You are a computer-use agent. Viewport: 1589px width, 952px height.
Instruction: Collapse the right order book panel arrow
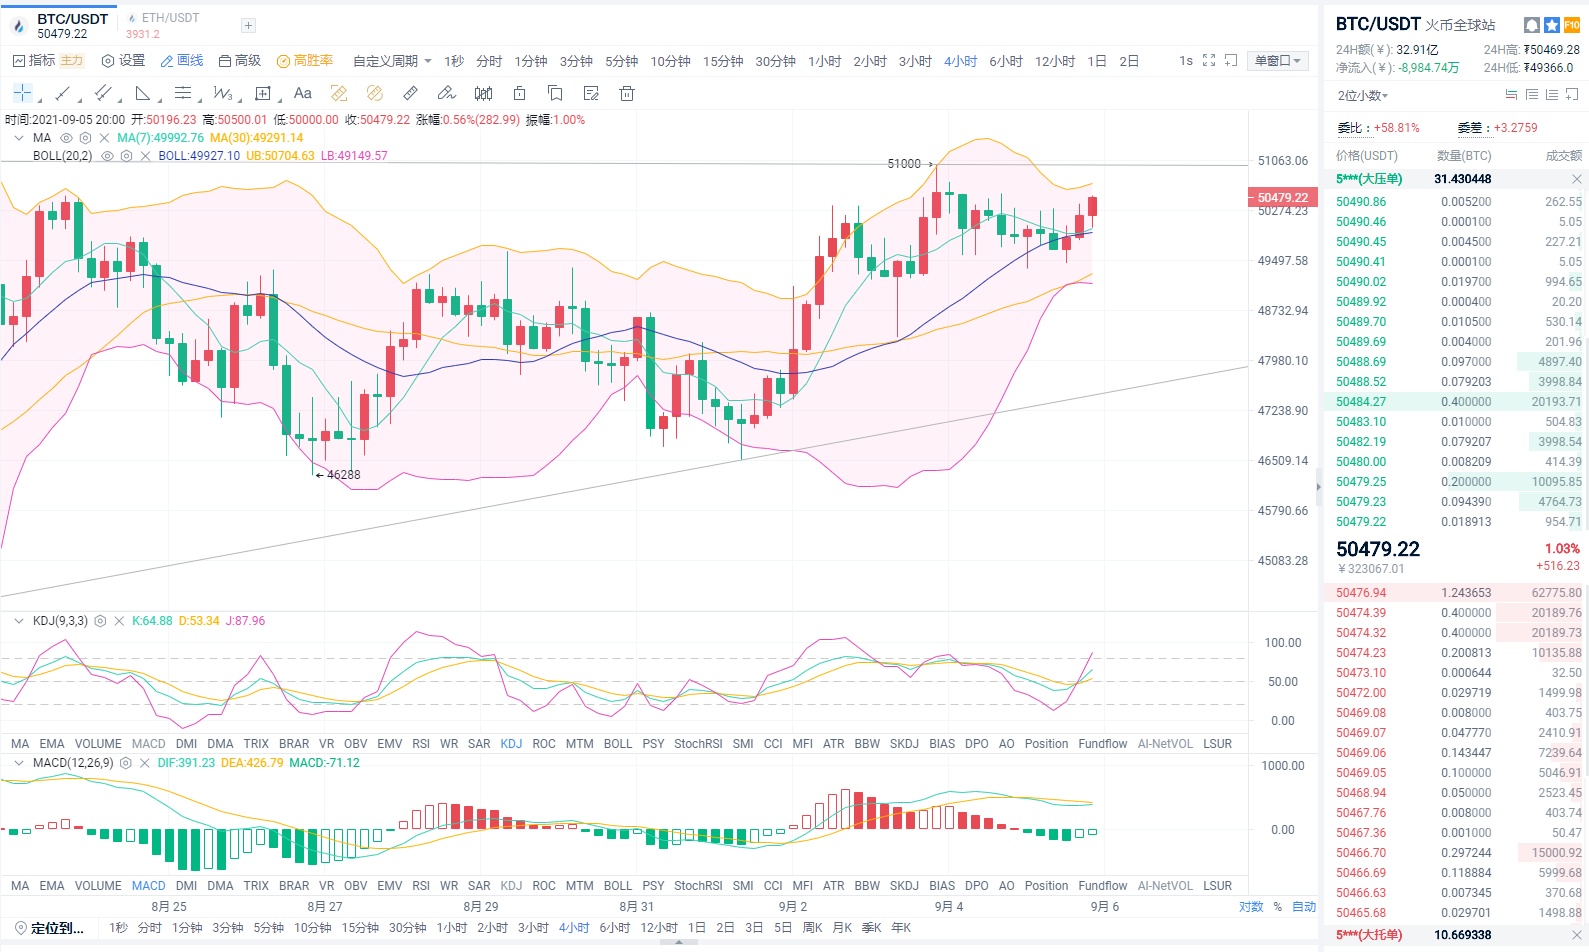pos(1318,487)
